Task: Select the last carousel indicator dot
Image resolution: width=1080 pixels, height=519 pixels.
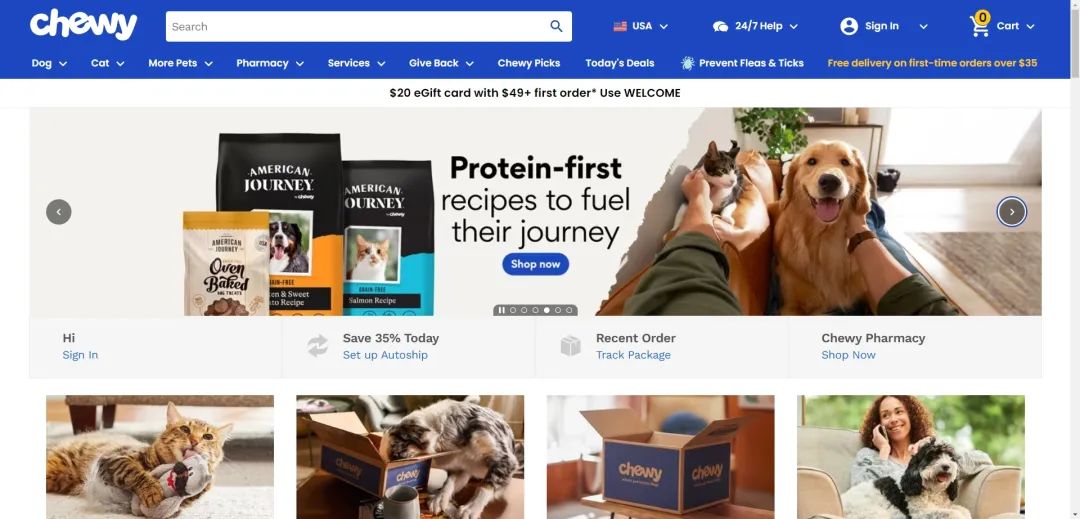Action: (x=569, y=310)
